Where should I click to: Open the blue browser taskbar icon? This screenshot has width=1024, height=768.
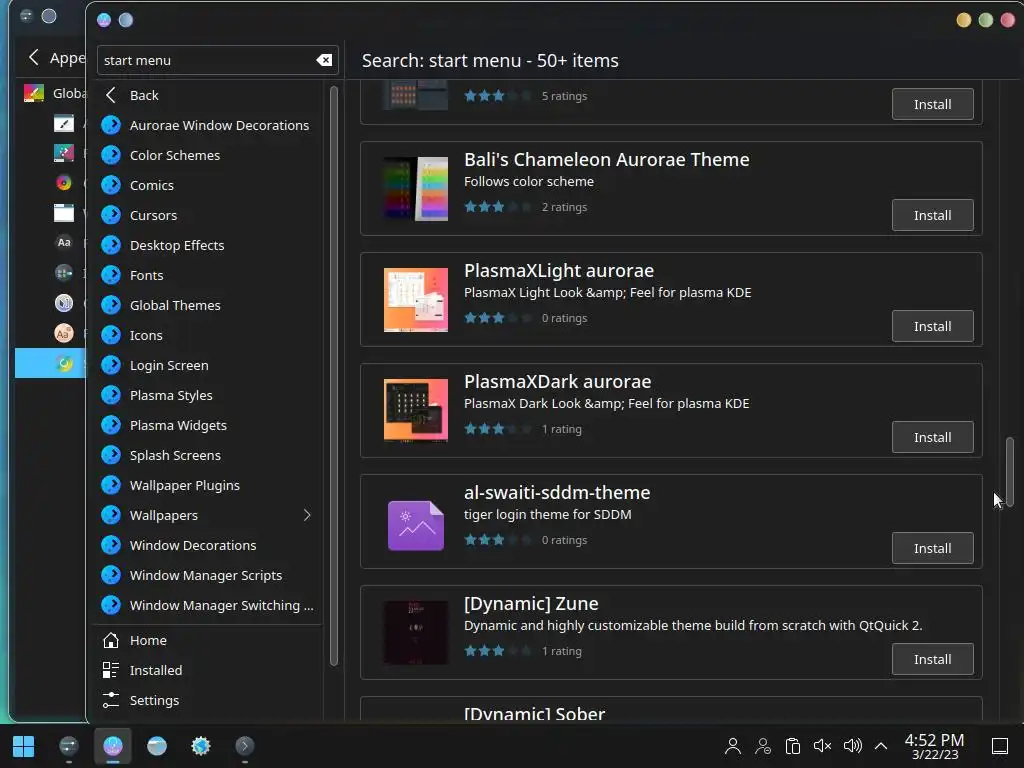[157, 746]
